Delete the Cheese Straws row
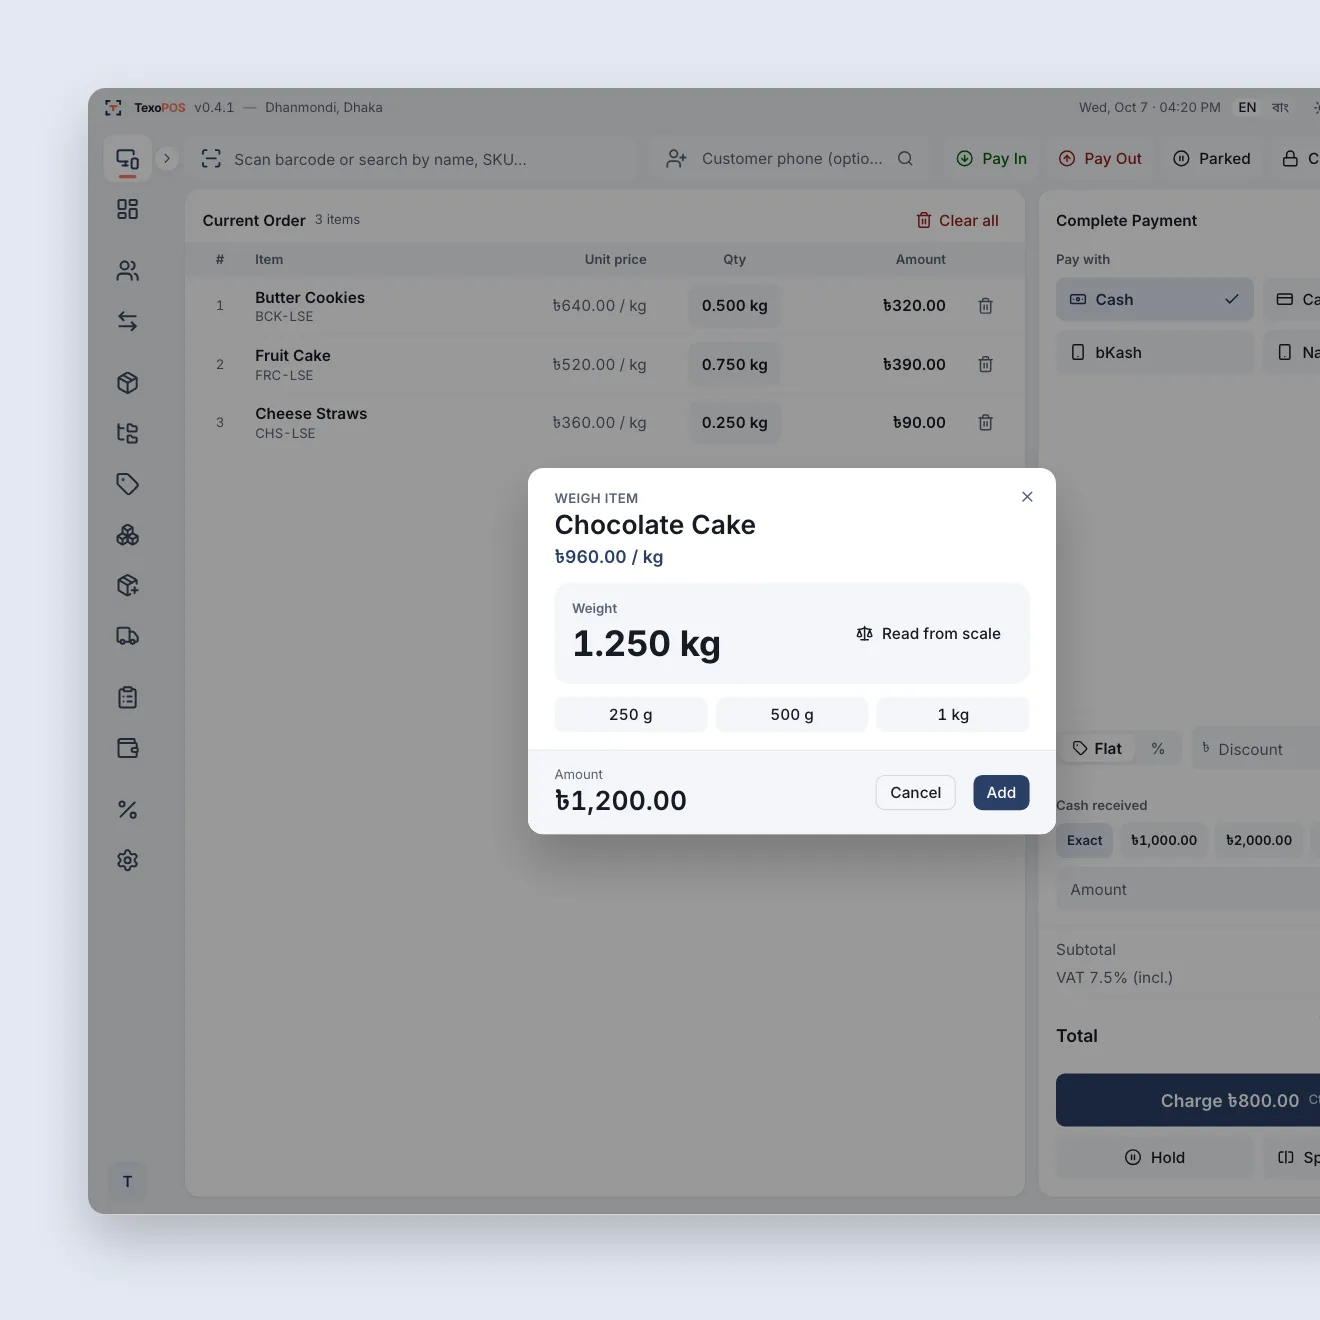Image resolution: width=1320 pixels, height=1320 pixels. (x=985, y=422)
